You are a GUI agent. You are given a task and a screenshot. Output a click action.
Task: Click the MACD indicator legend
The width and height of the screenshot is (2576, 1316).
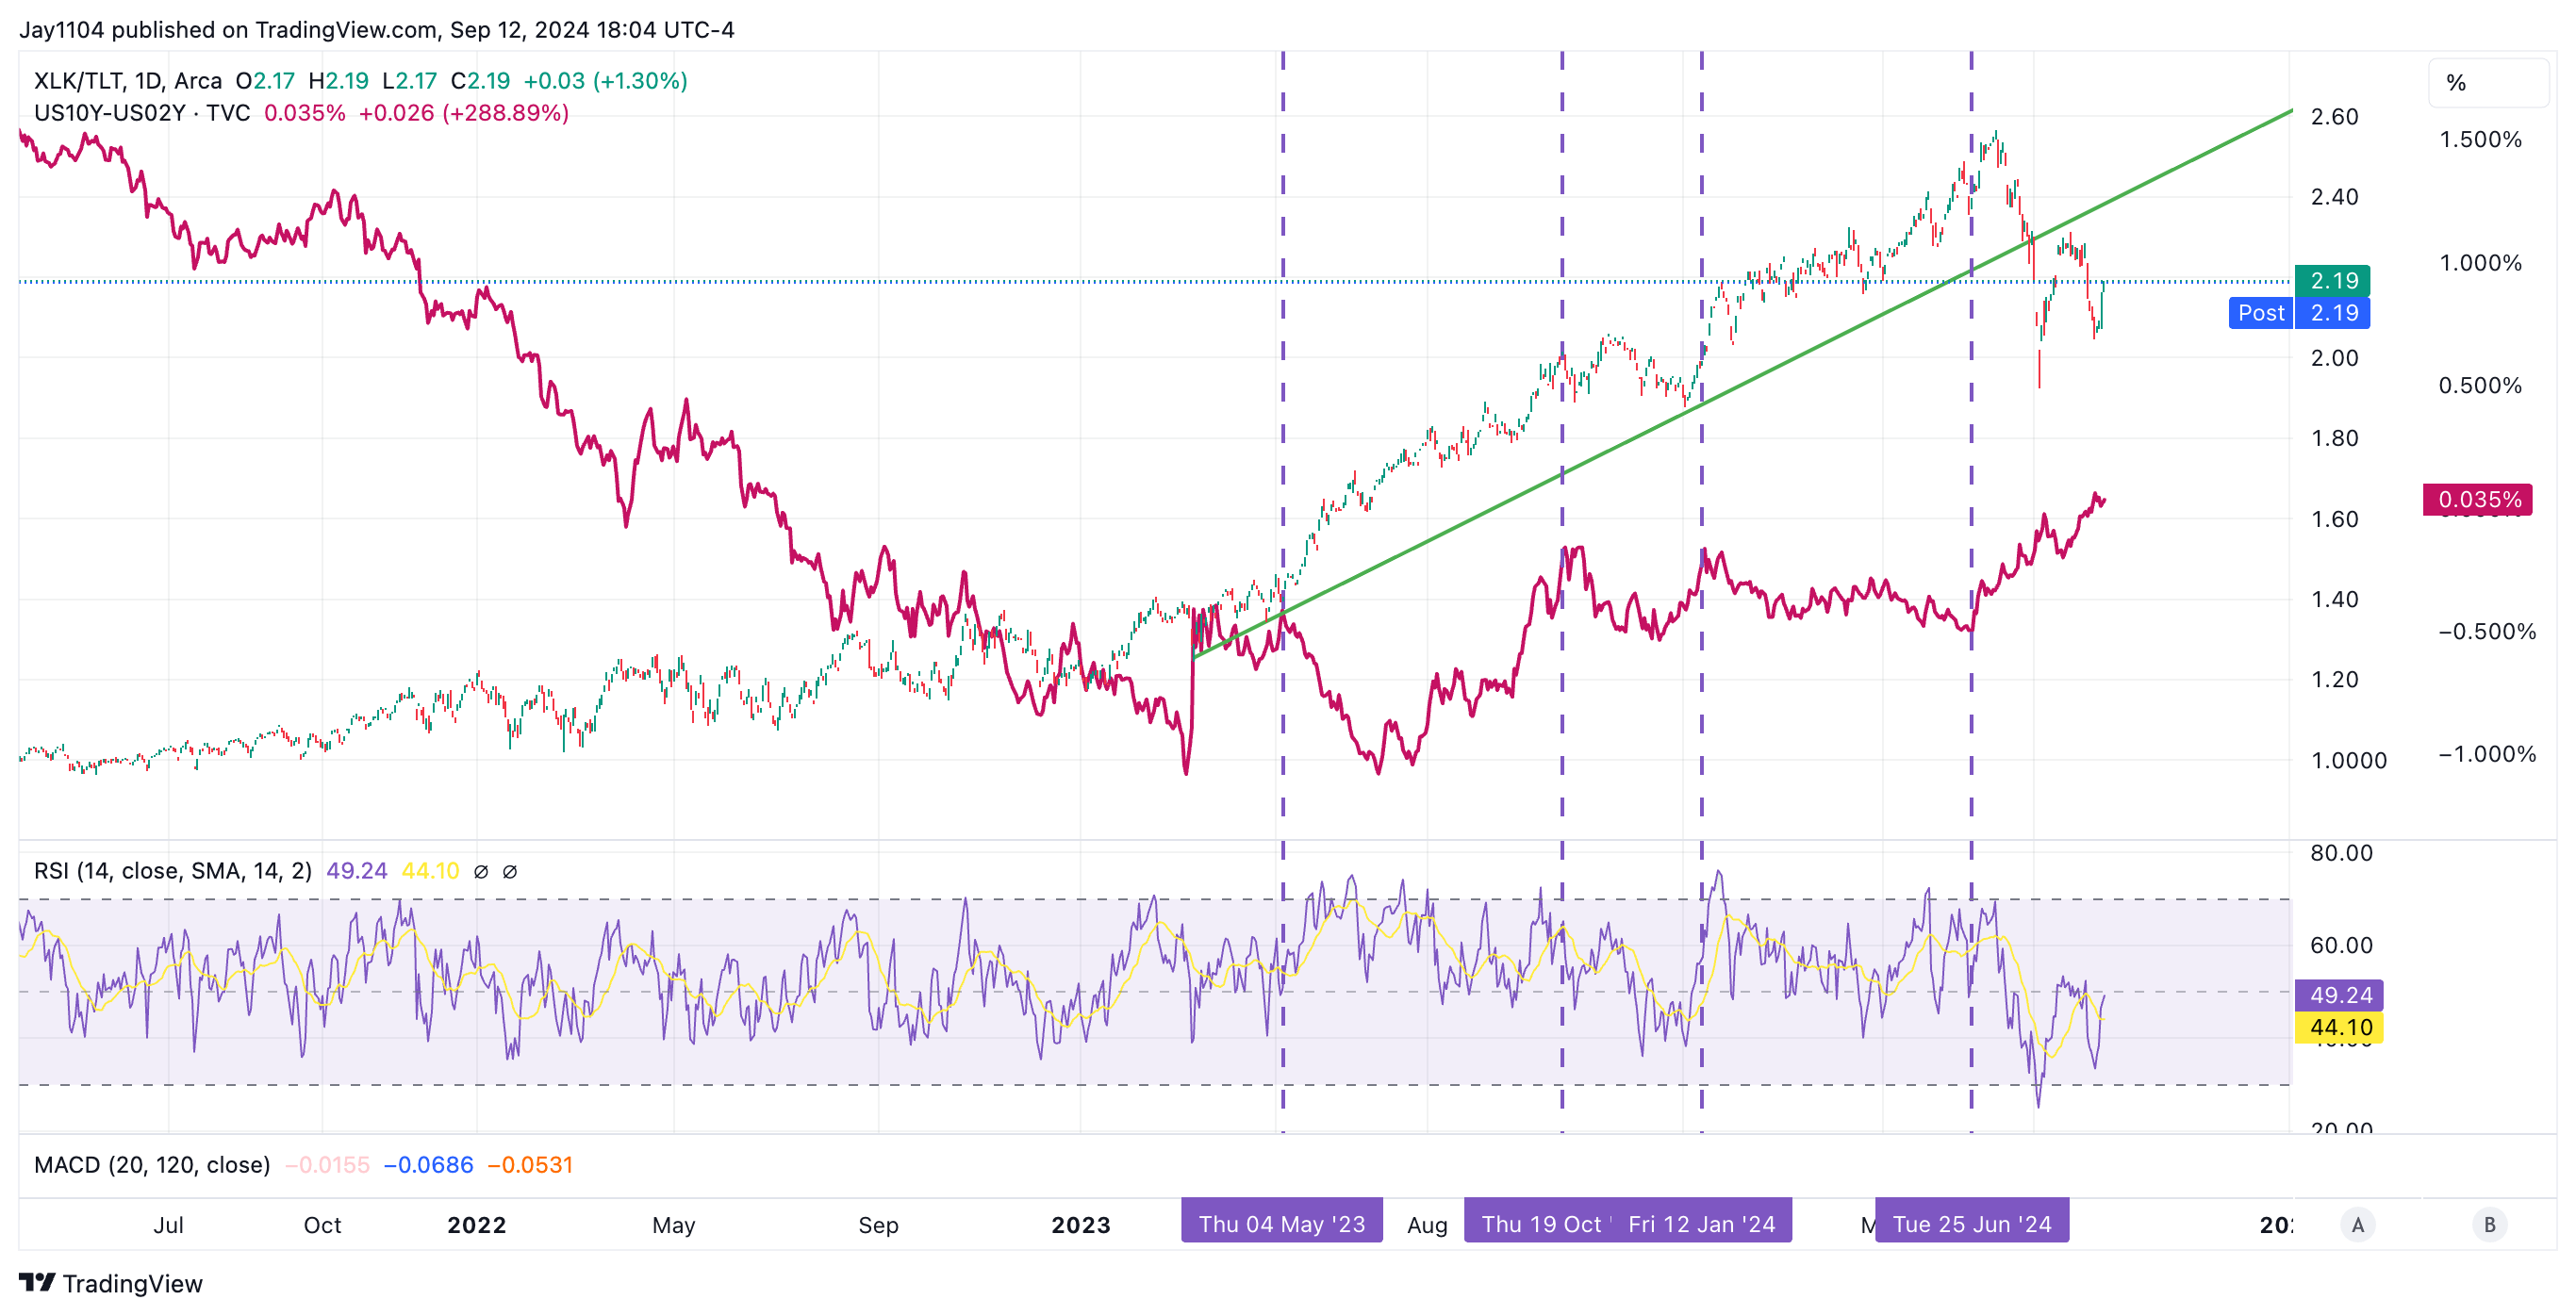click(x=152, y=1165)
